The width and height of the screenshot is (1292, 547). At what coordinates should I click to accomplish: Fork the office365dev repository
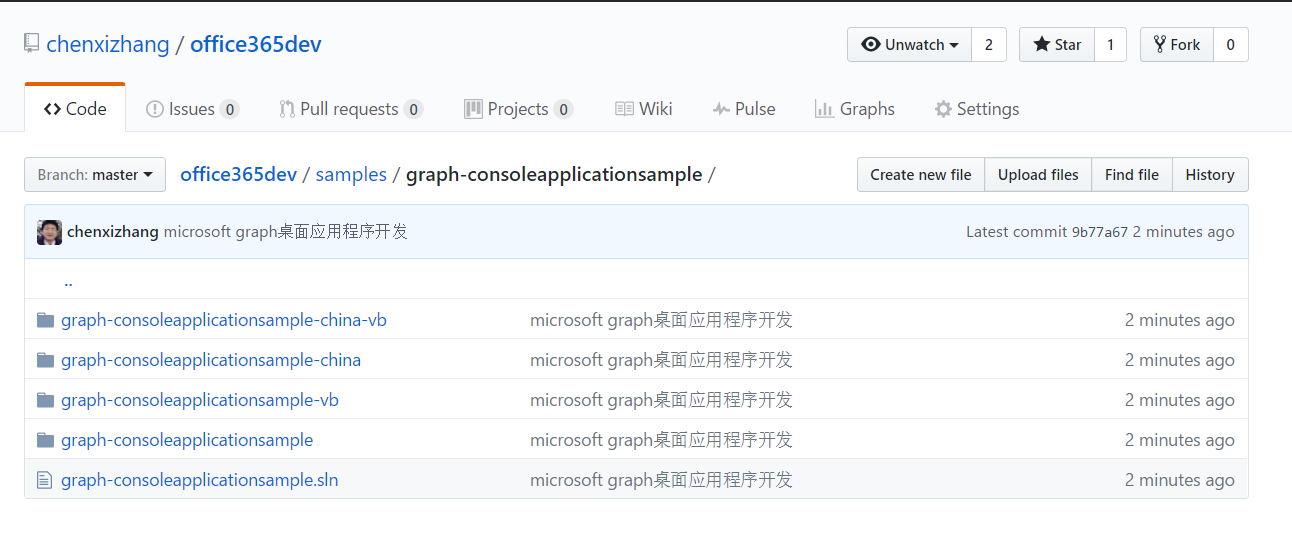pos(1177,45)
